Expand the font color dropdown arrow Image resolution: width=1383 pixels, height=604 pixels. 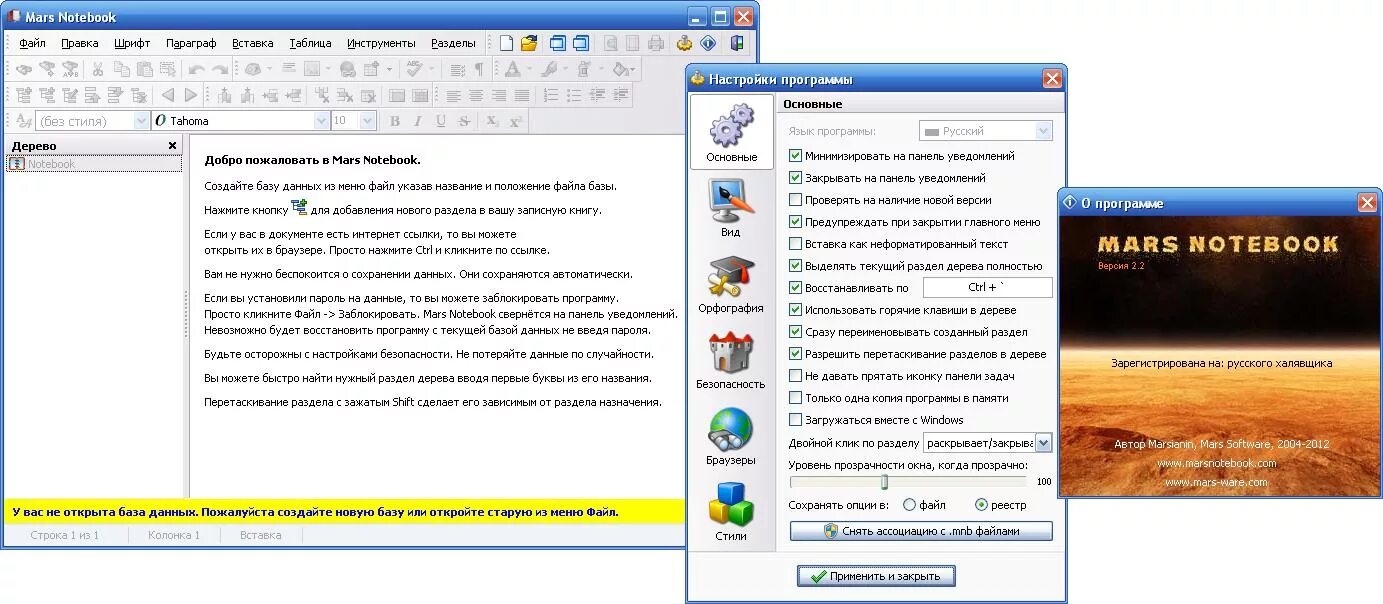click(x=528, y=69)
